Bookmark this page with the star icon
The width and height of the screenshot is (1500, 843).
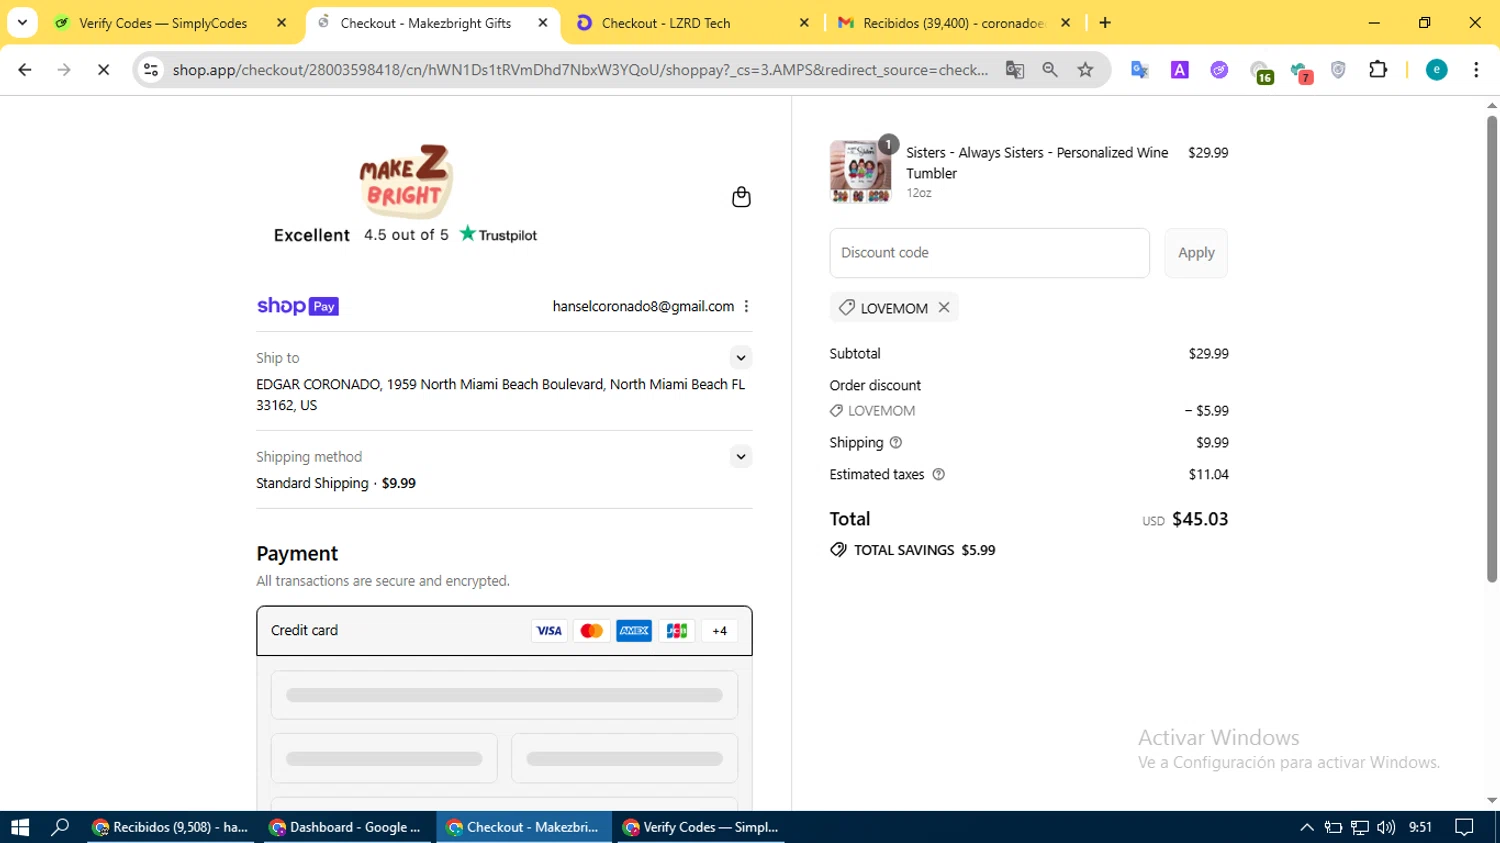1086,70
